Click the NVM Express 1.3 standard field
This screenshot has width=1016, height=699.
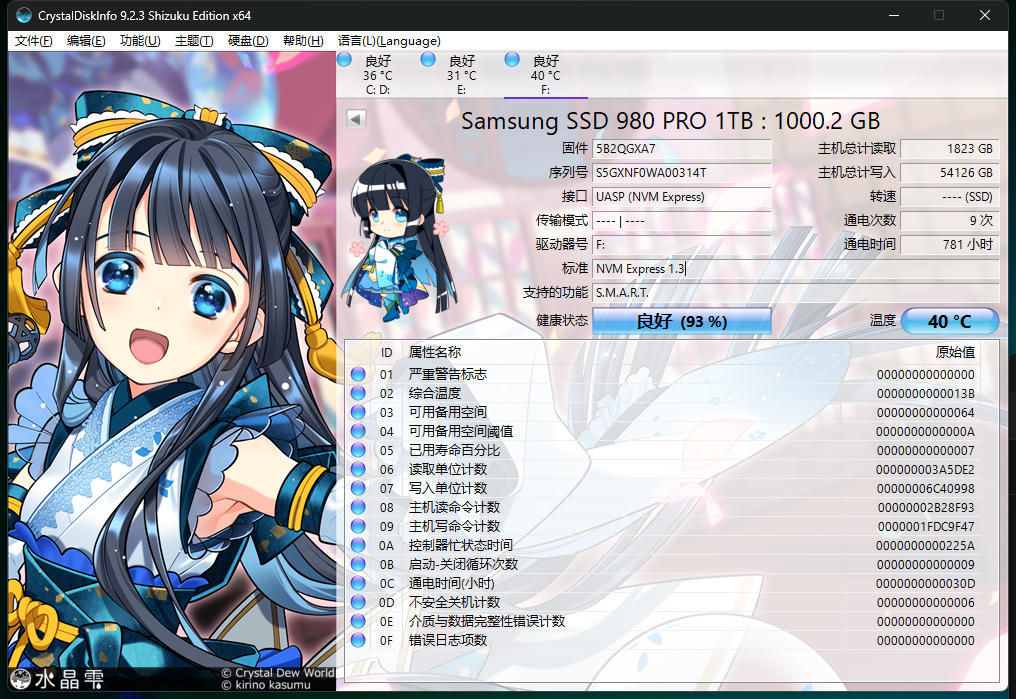click(796, 268)
